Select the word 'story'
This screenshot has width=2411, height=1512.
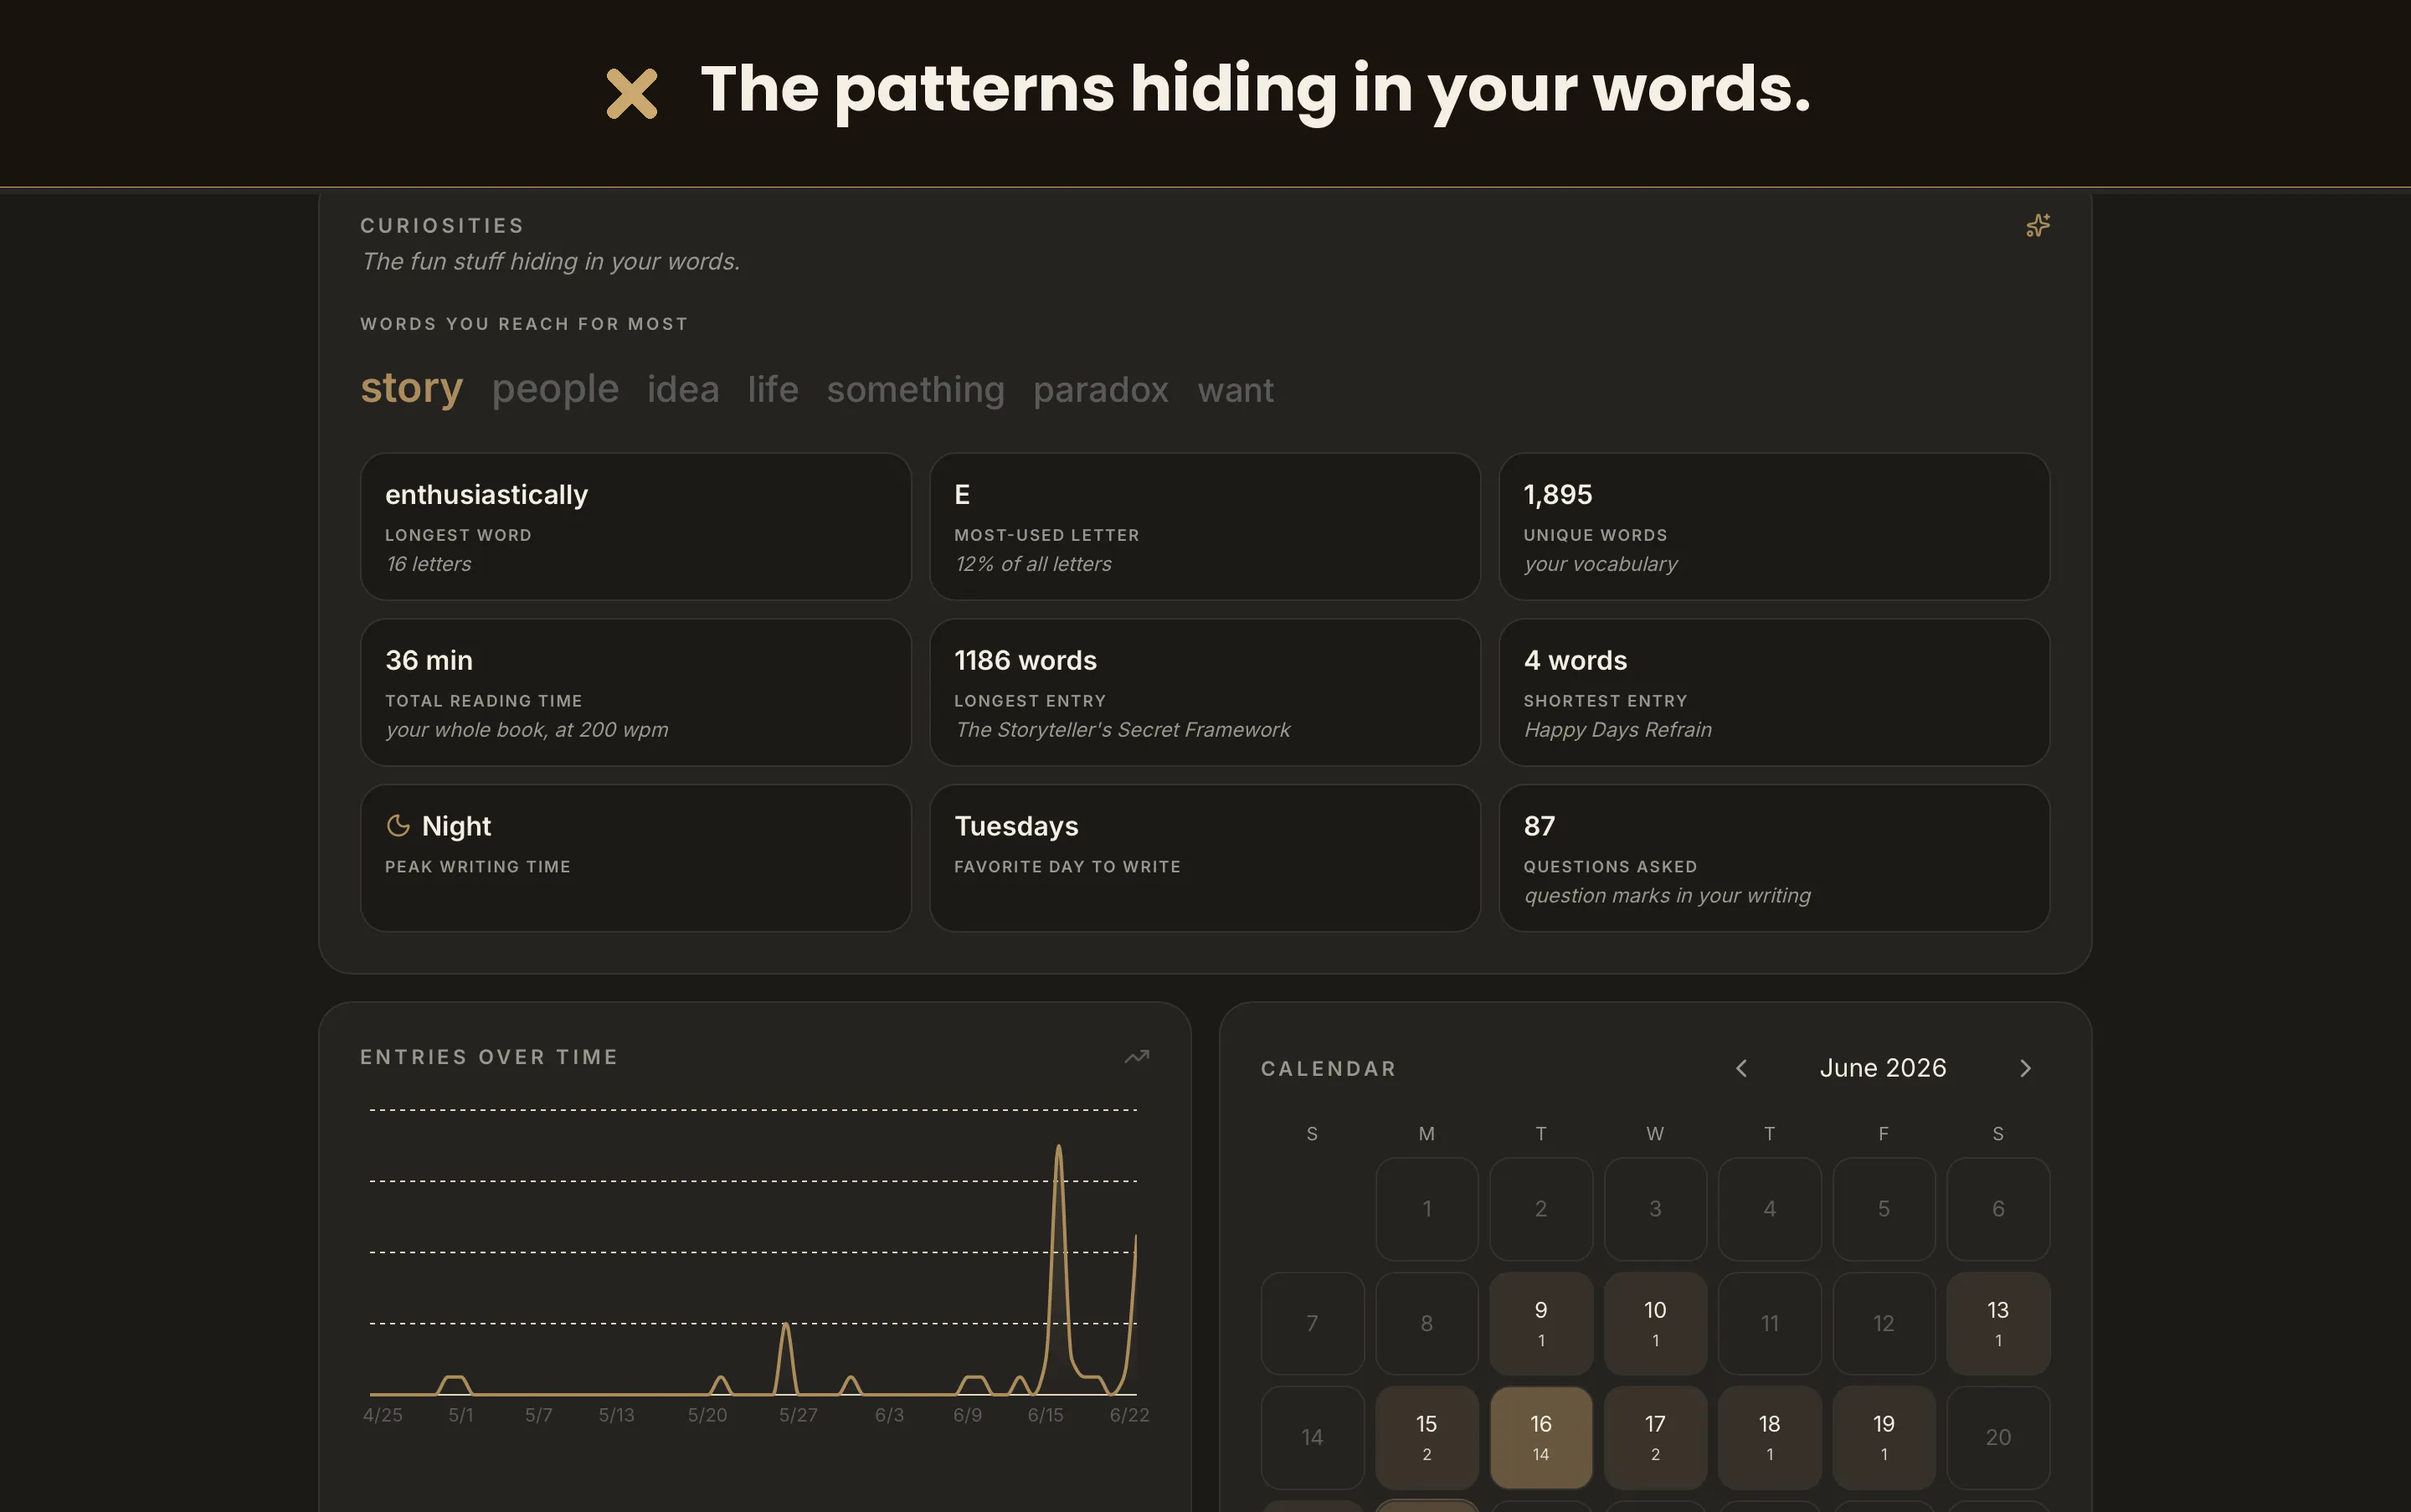[x=411, y=388]
